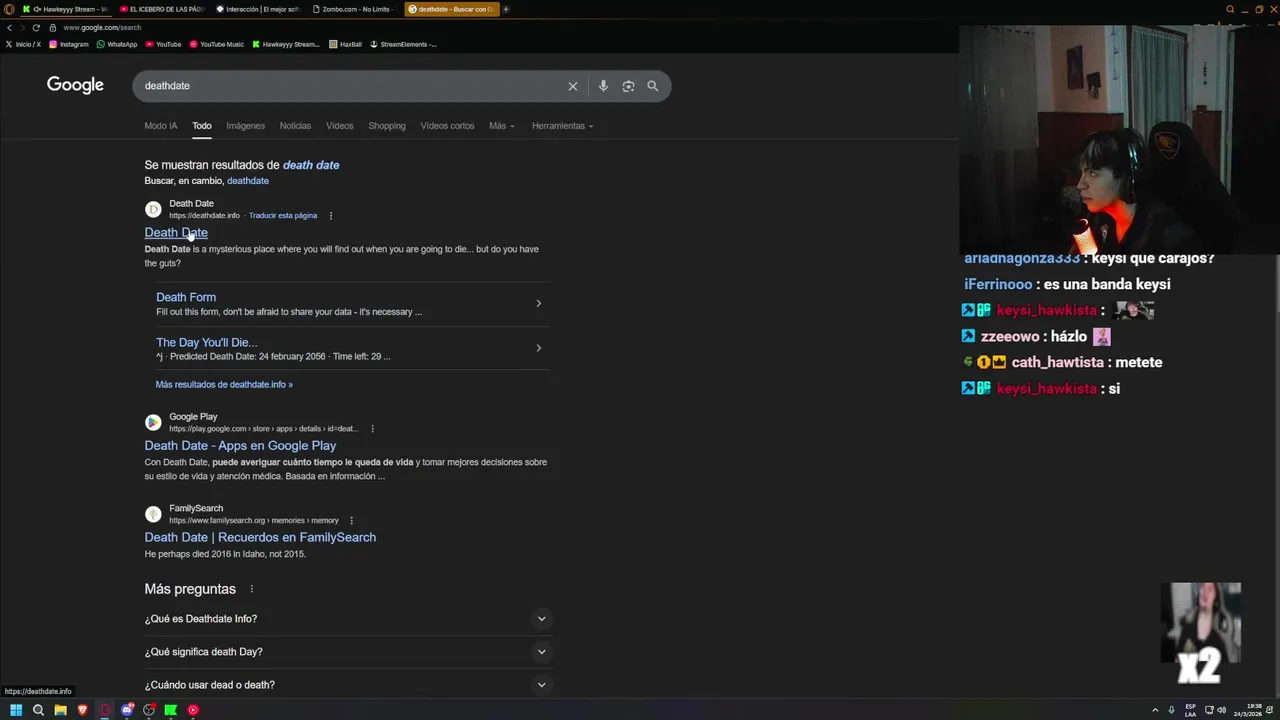The height and width of the screenshot is (720, 1280).
Task: Expand the Más search filter dropdown
Action: [x=501, y=126]
